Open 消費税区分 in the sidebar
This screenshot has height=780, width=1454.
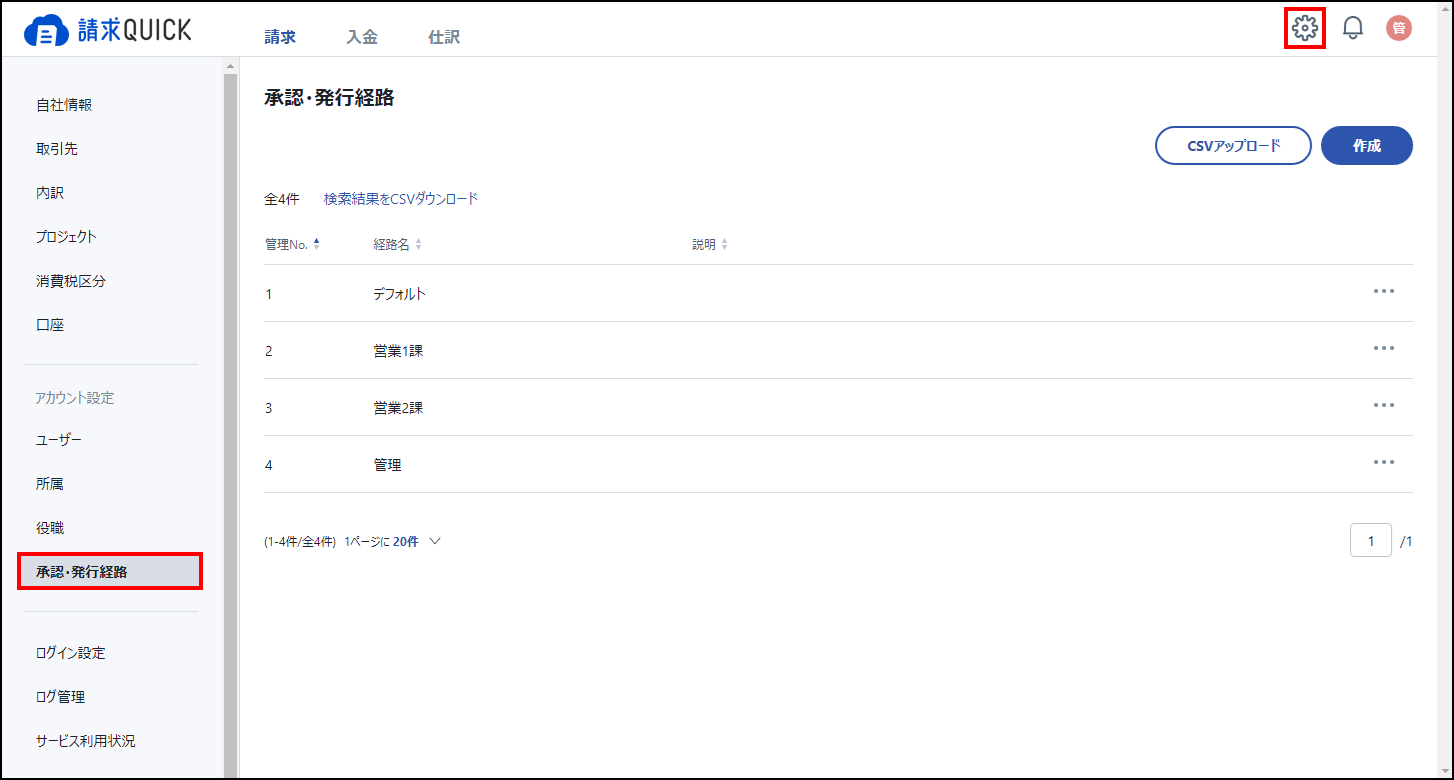(71, 281)
